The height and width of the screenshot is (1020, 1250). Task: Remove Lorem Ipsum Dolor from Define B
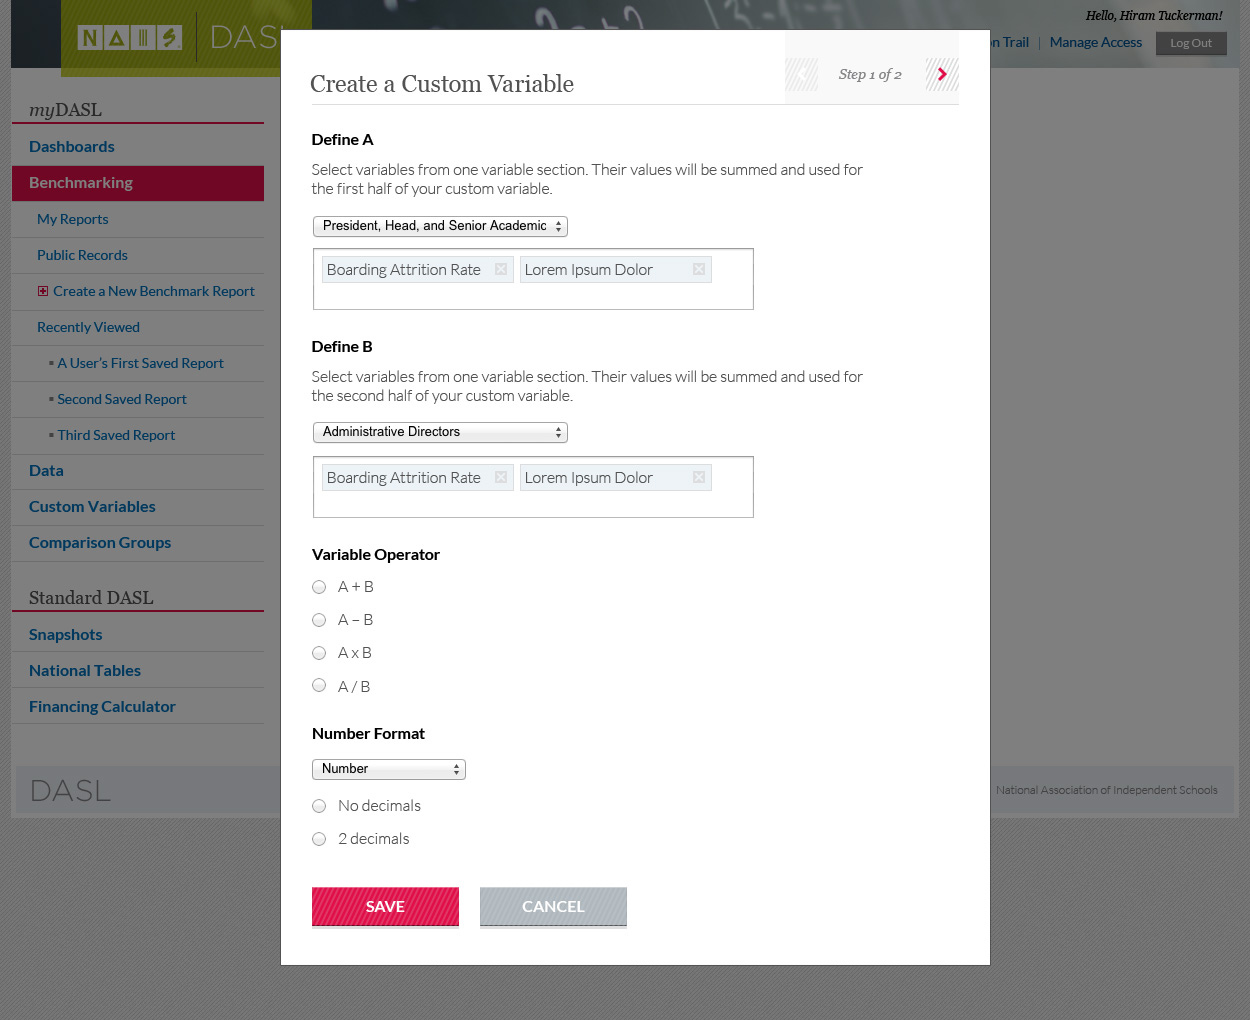pos(699,478)
